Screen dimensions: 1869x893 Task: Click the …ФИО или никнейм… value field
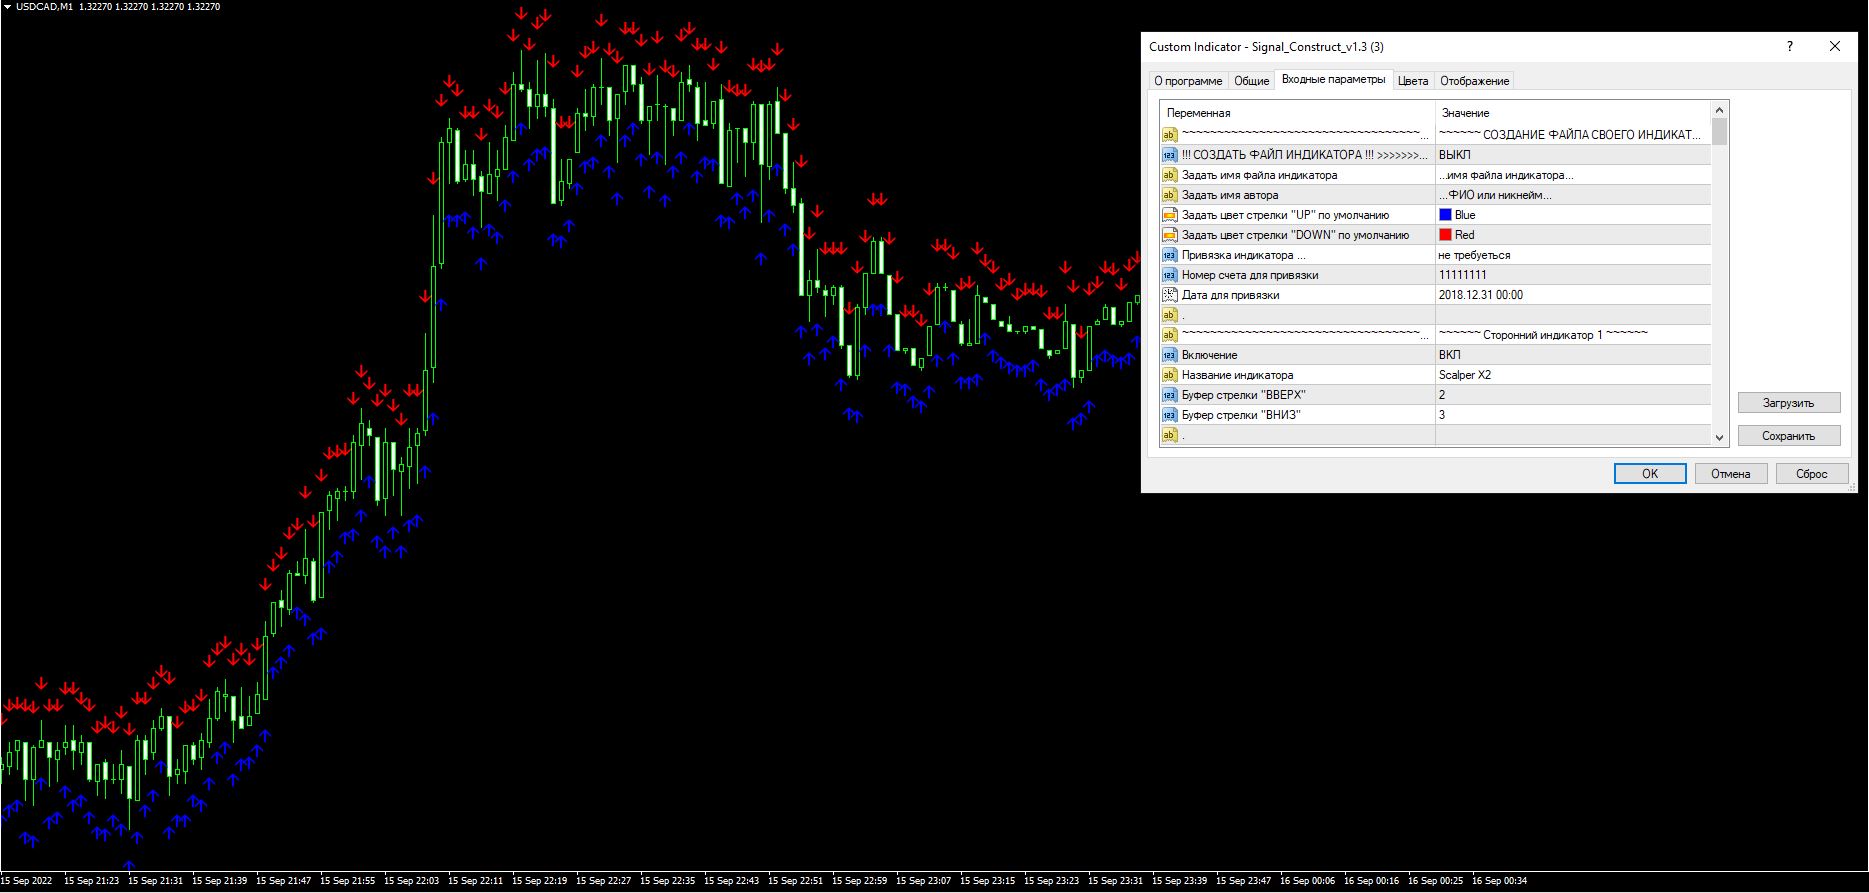point(1573,195)
